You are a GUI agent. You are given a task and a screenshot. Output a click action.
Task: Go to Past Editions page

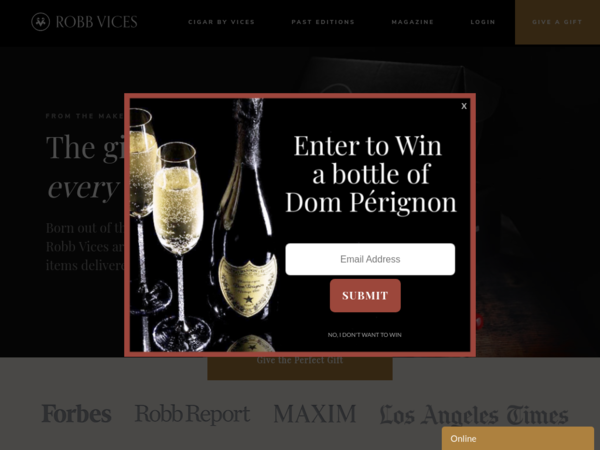pos(323,22)
